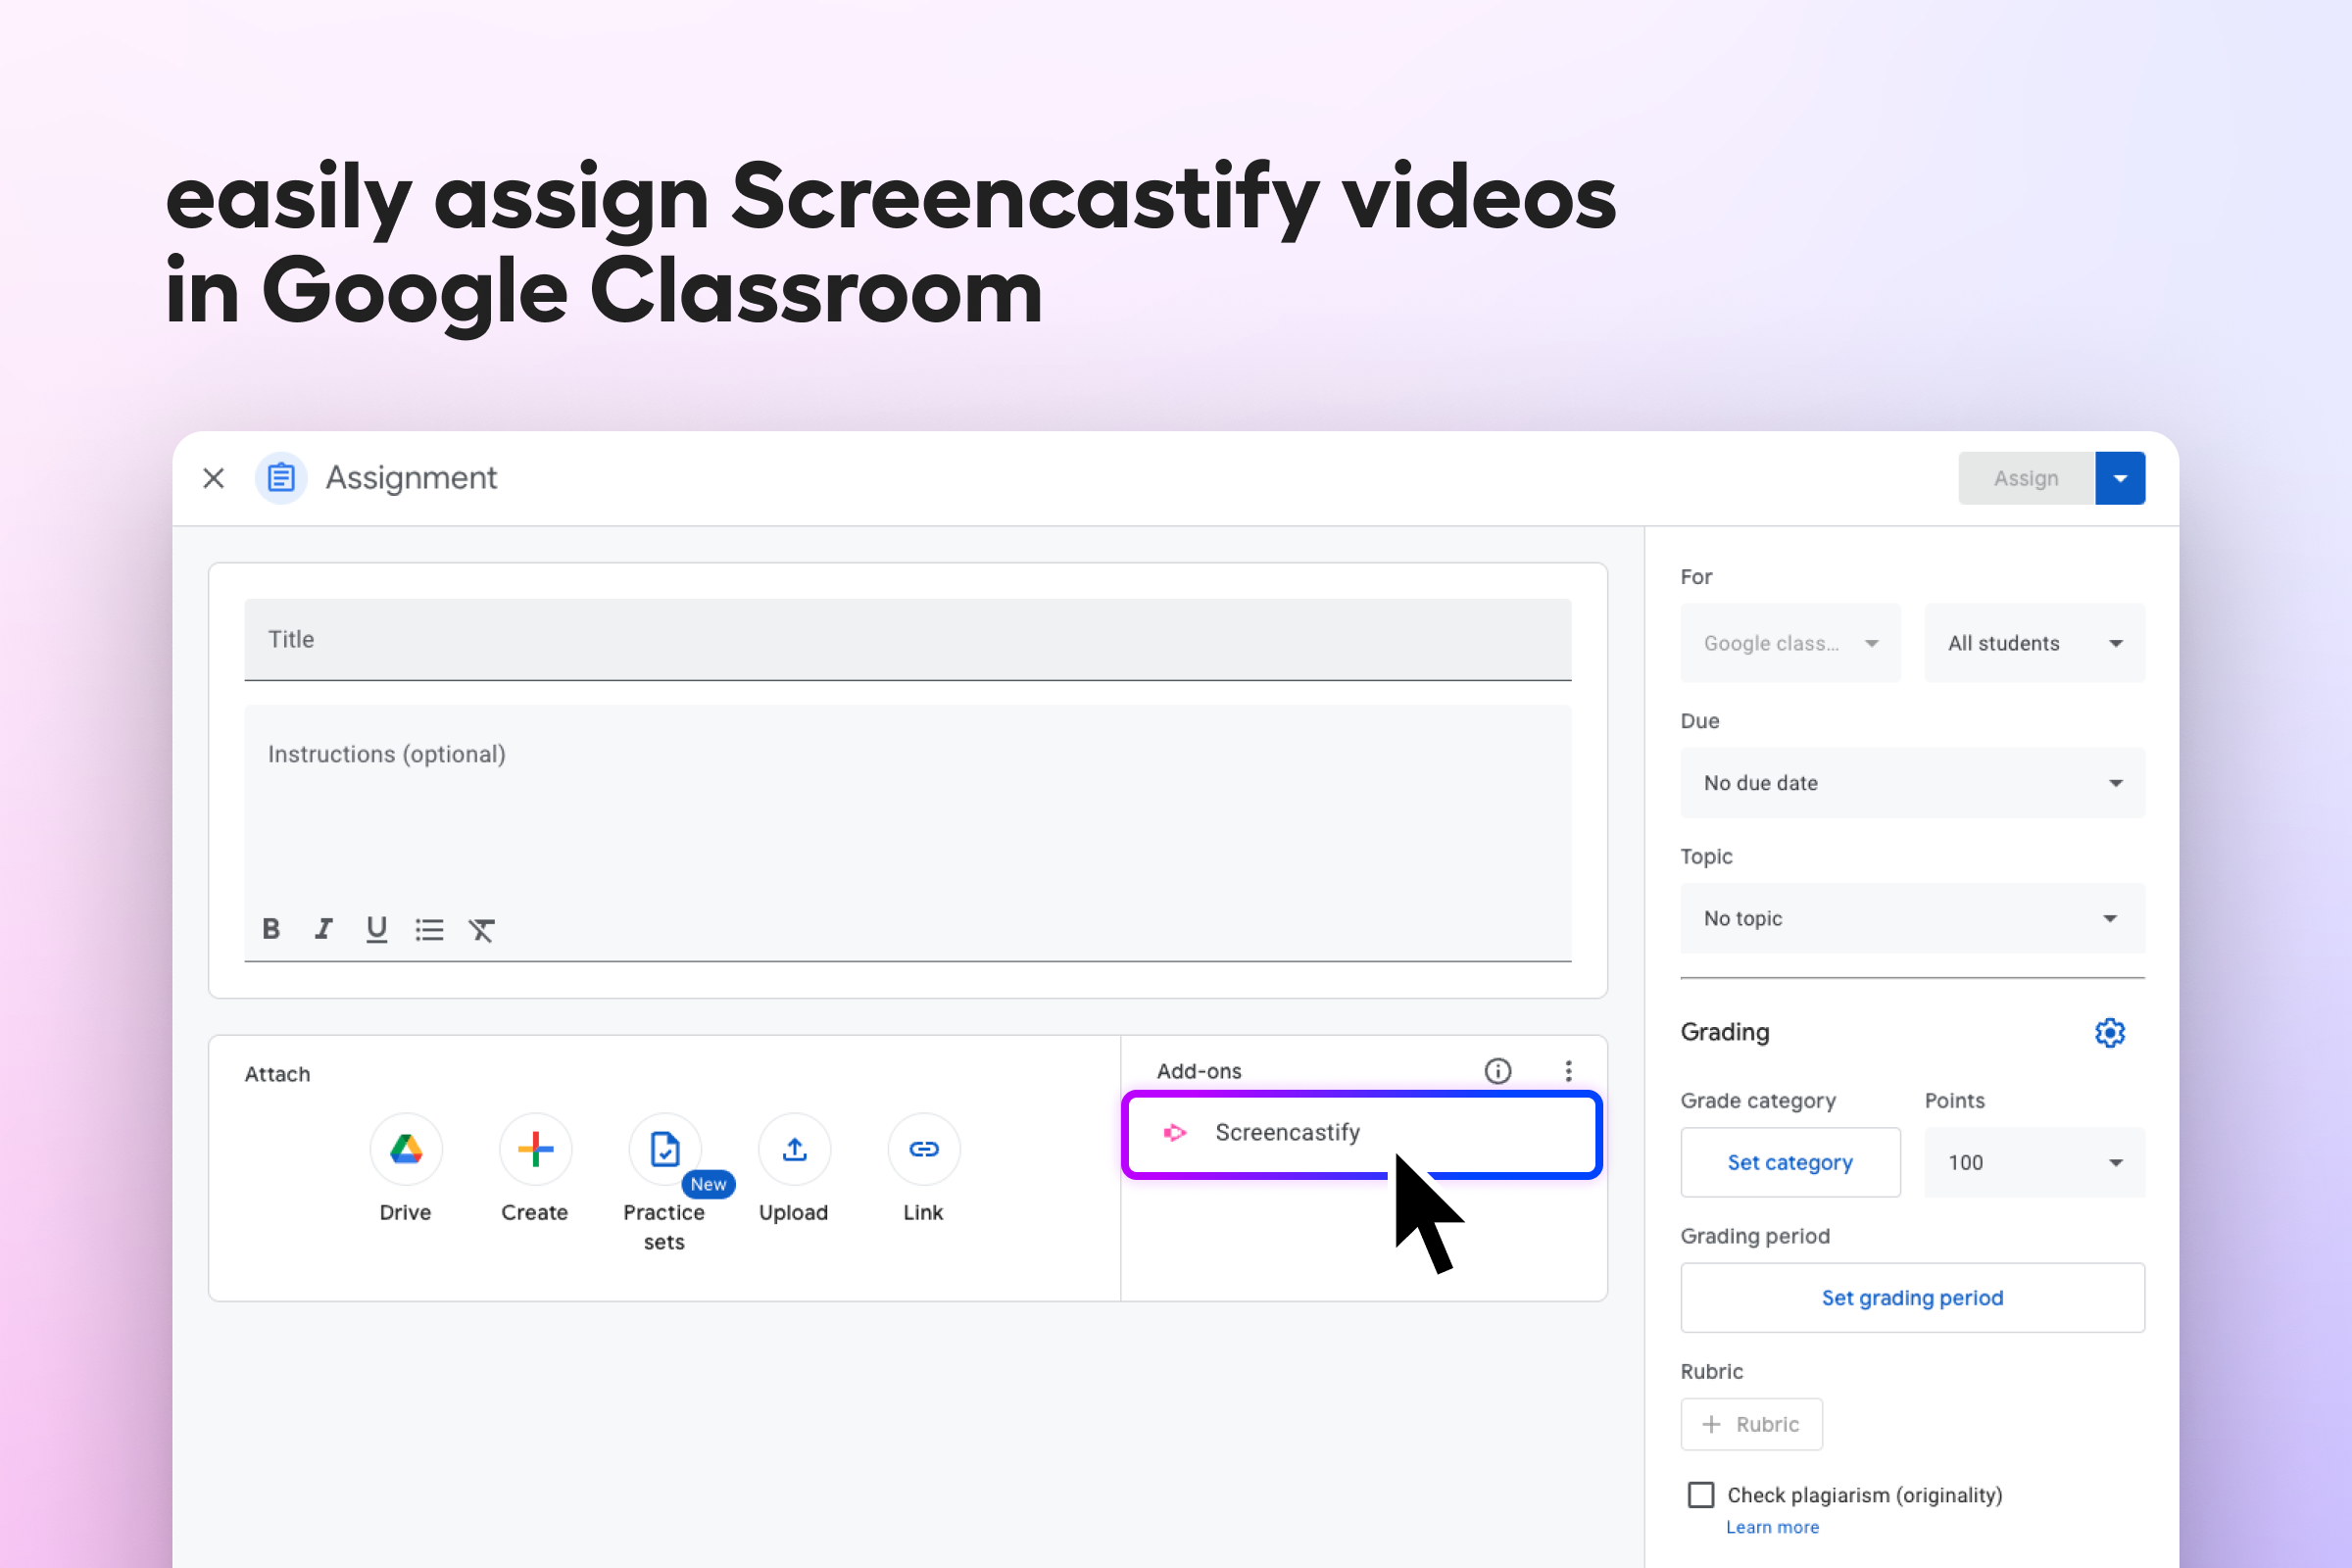The width and height of the screenshot is (2352, 1568).
Task: Click the Google Drive attach icon
Action: [405, 1149]
